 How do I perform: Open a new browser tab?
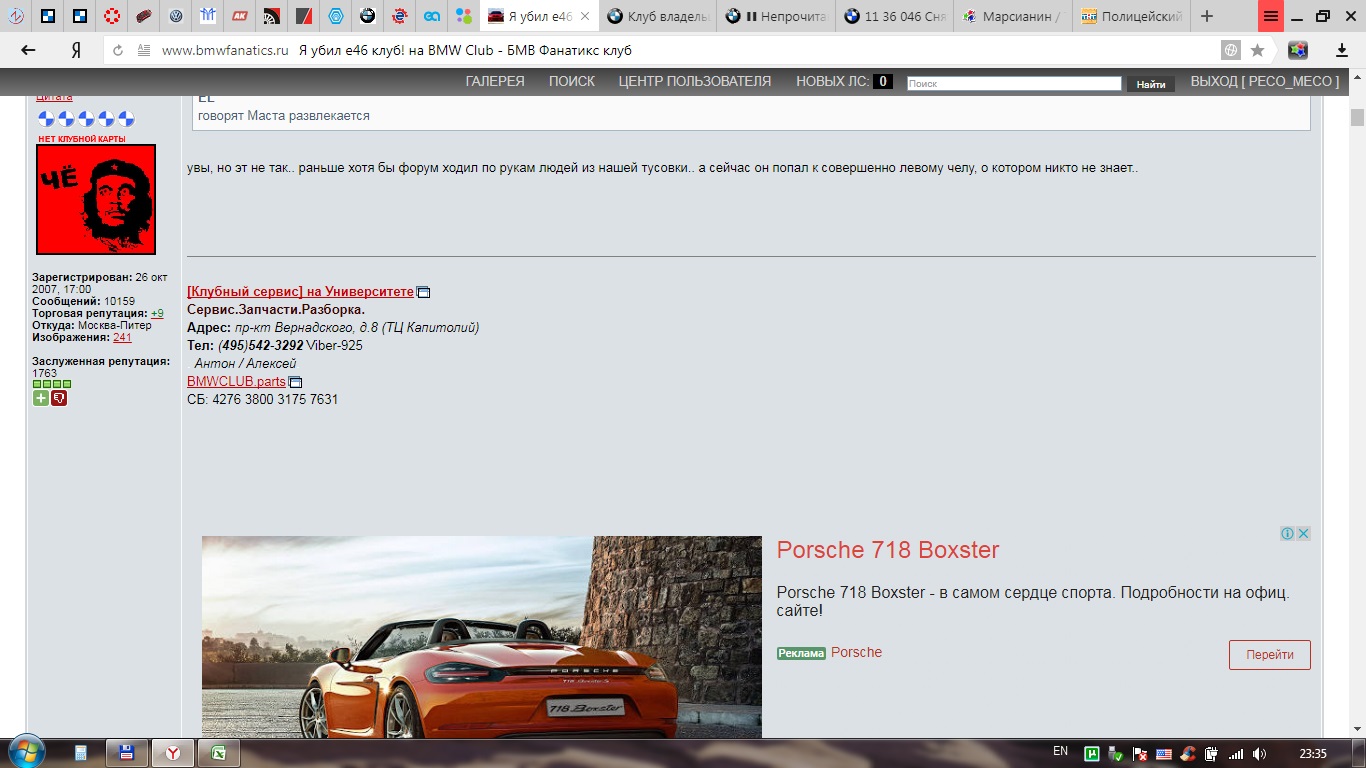pos(1207,16)
